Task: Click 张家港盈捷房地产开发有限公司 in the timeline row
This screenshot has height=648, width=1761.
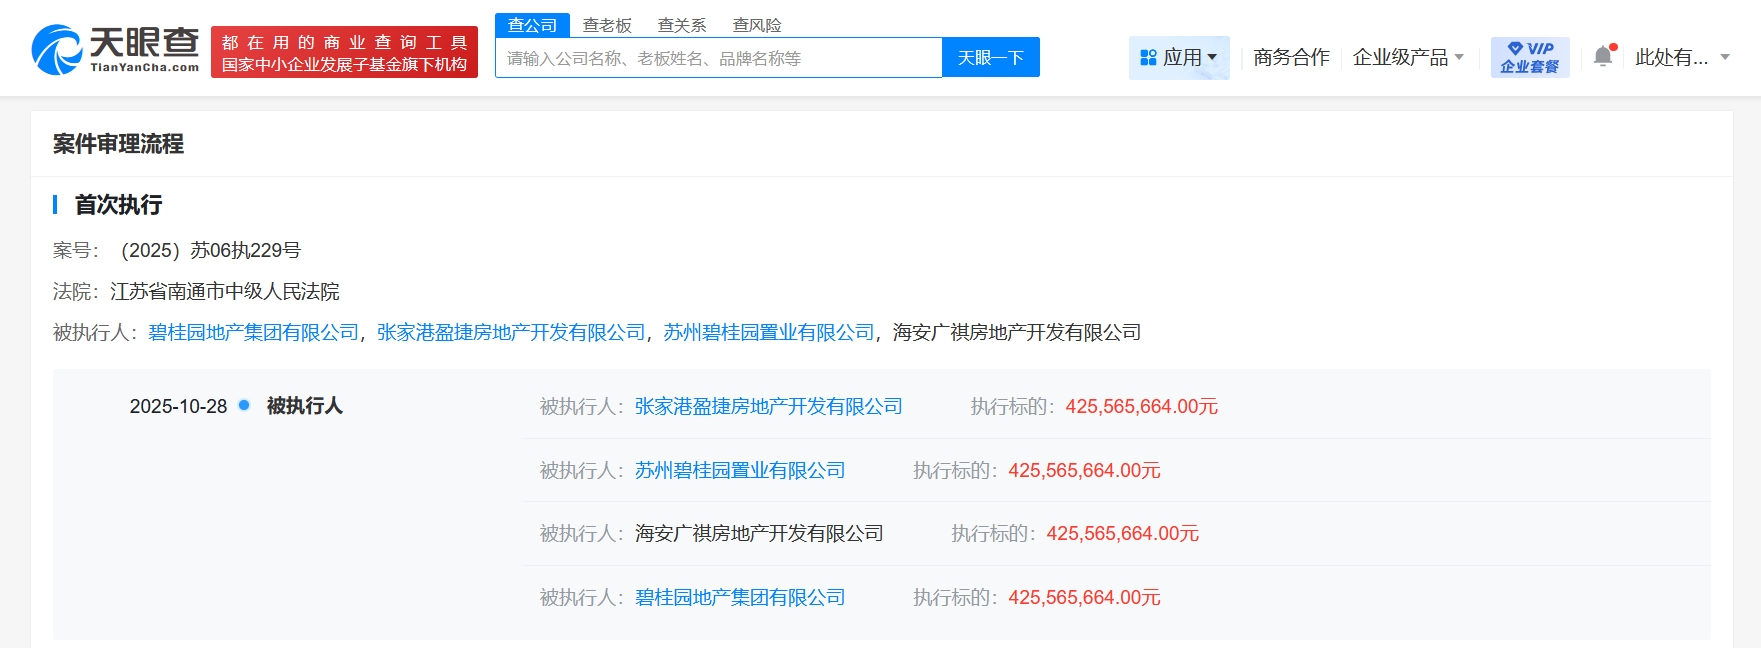Action: 768,406
